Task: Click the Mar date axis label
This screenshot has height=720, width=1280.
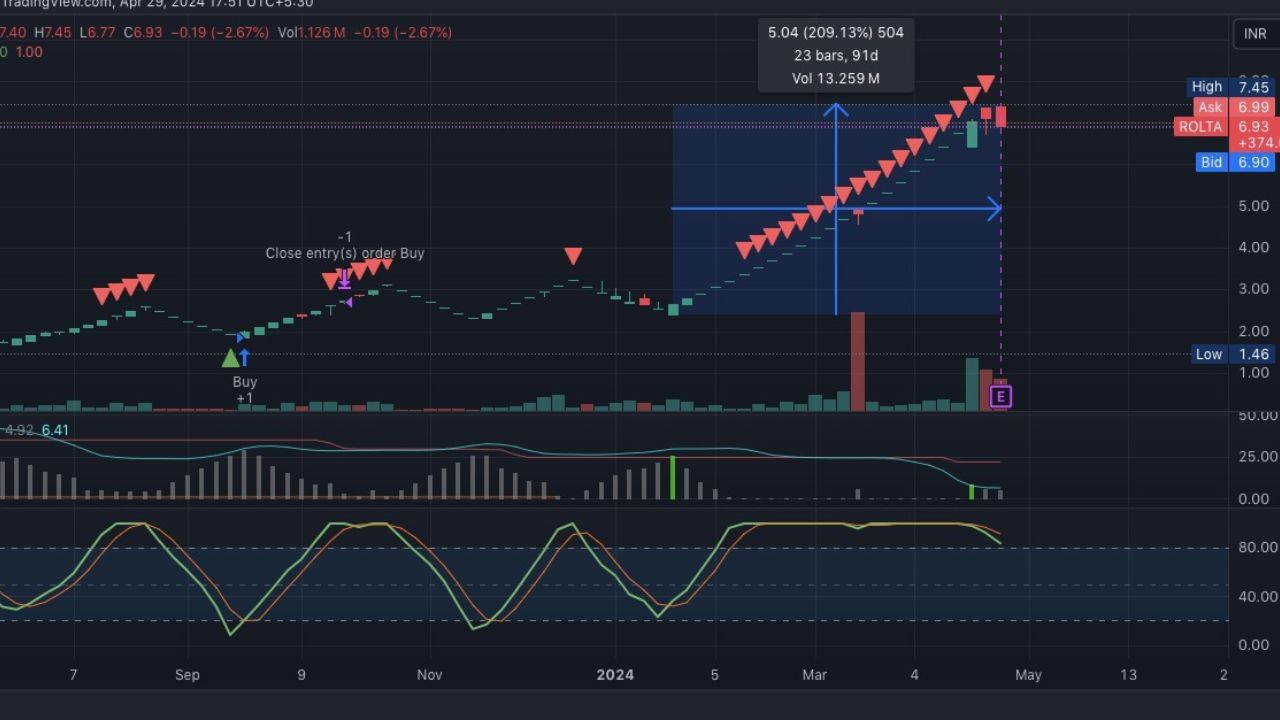Action: pos(815,675)
